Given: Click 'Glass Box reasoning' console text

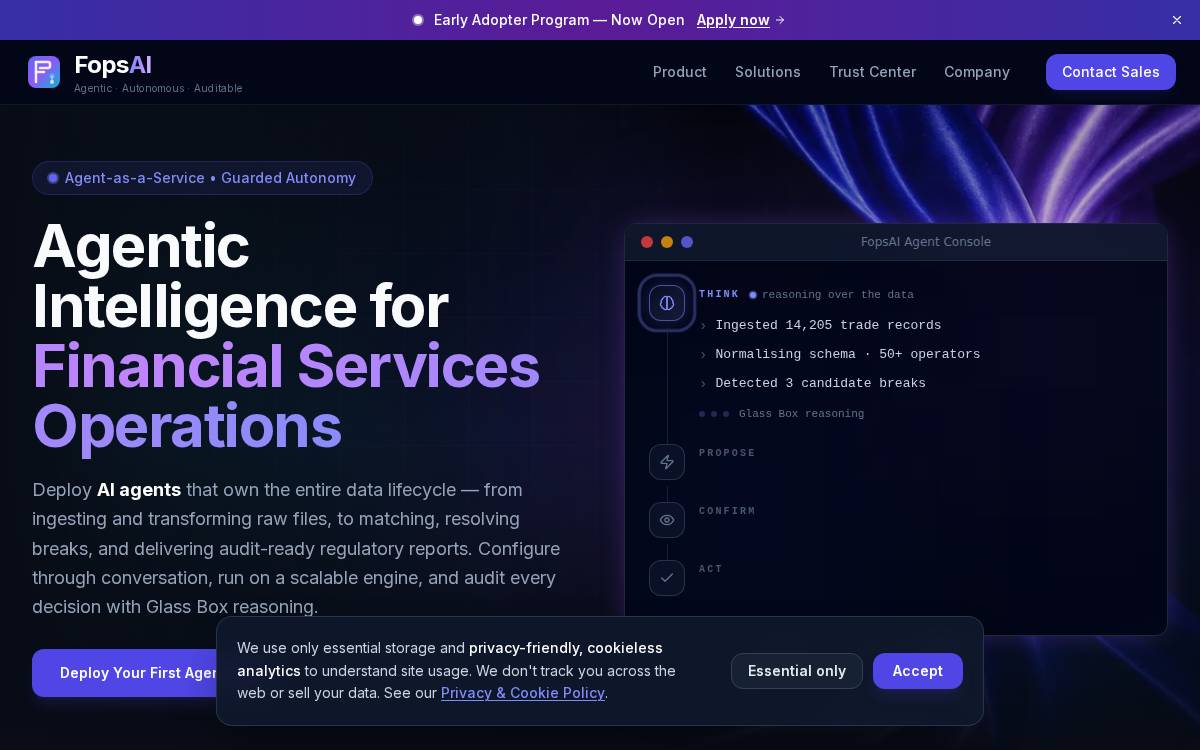Looking at the screenshot, I should point(801,414).
